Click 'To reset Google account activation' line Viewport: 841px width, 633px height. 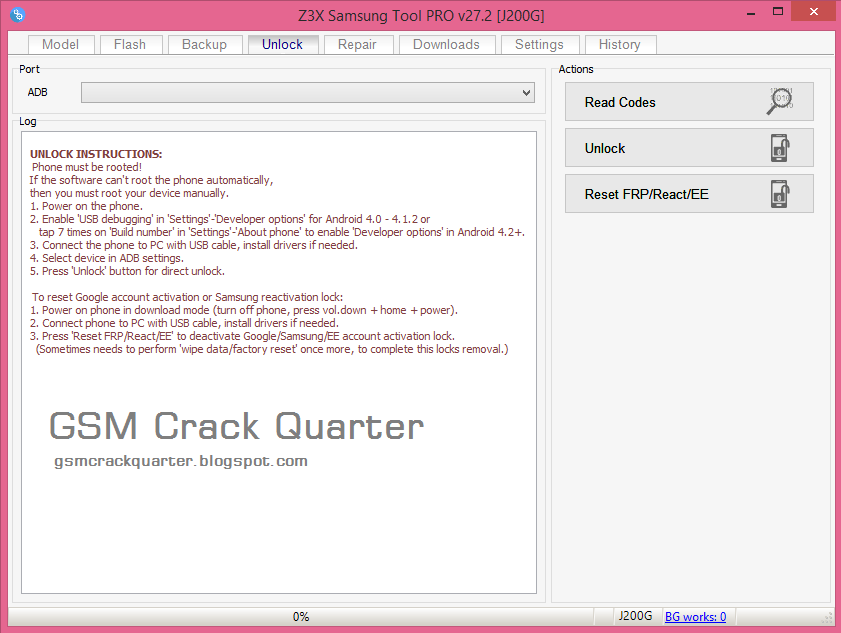tap(187, 297)
